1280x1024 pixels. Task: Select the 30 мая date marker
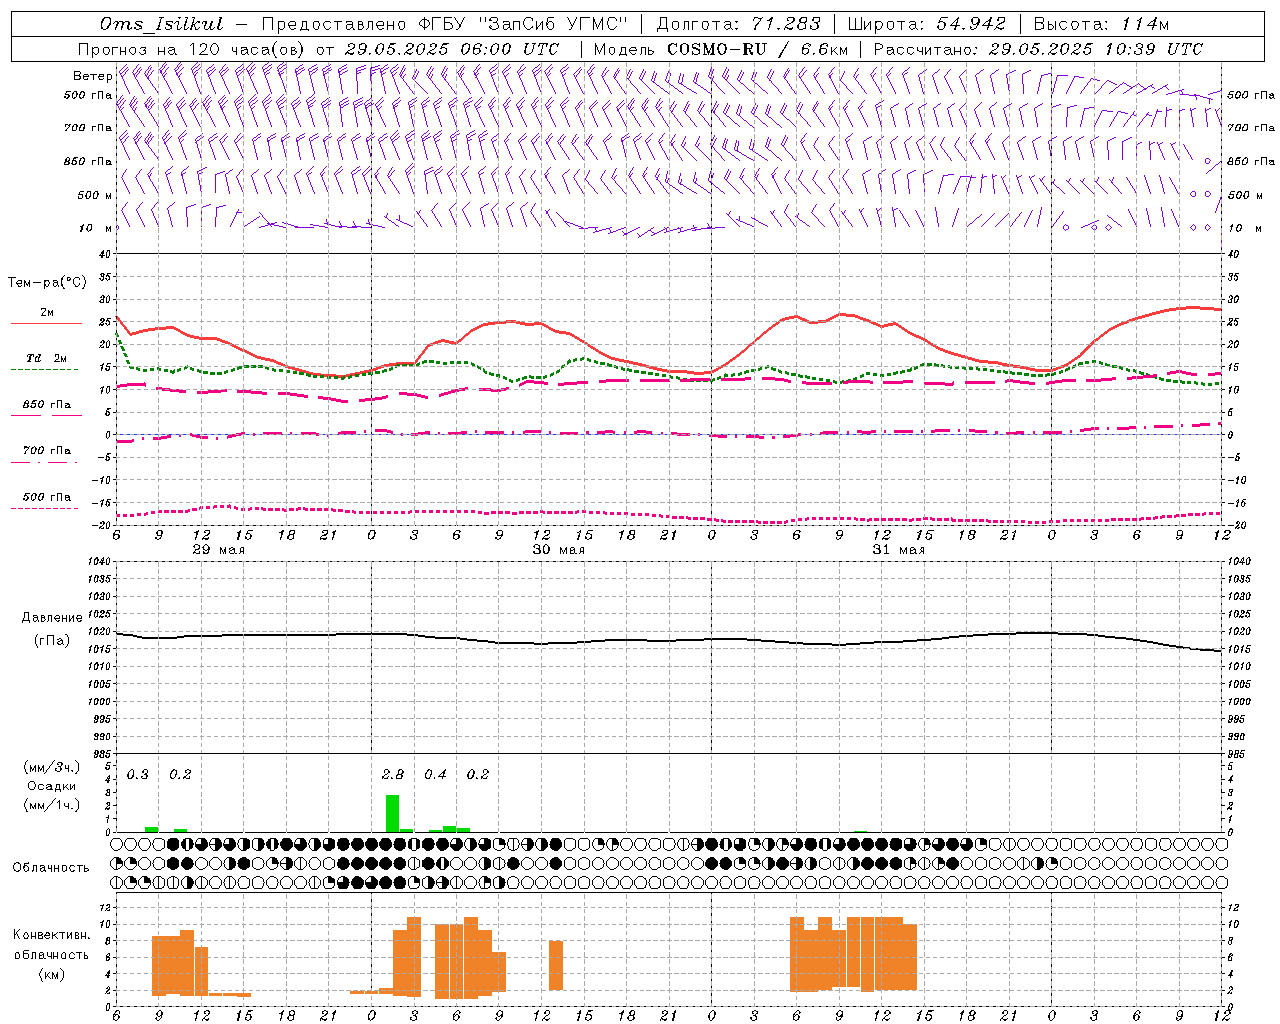coord(558,549)
